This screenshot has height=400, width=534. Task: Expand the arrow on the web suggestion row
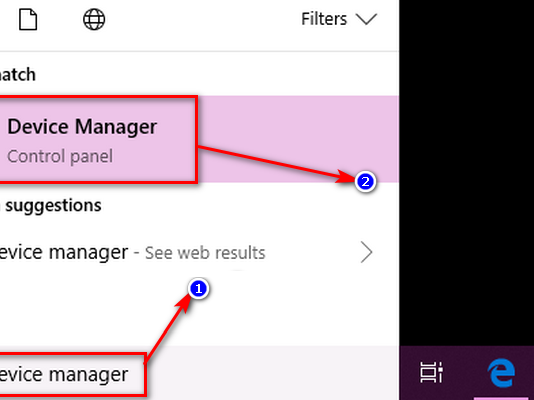click(x=366, y=252)
